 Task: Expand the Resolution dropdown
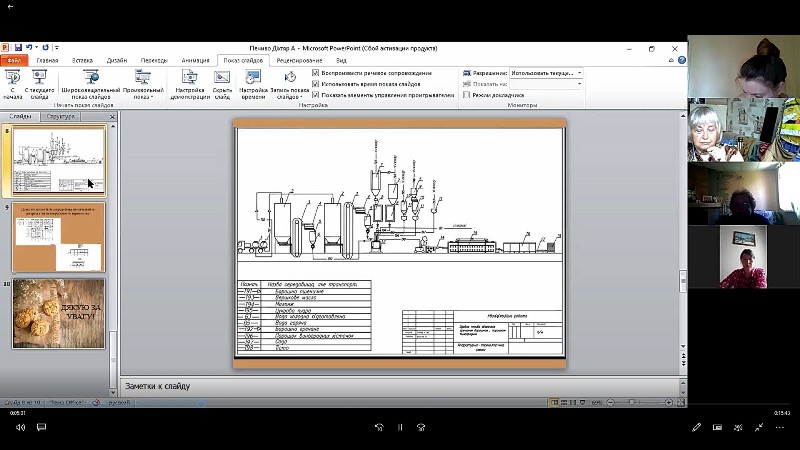click(579, 73)
